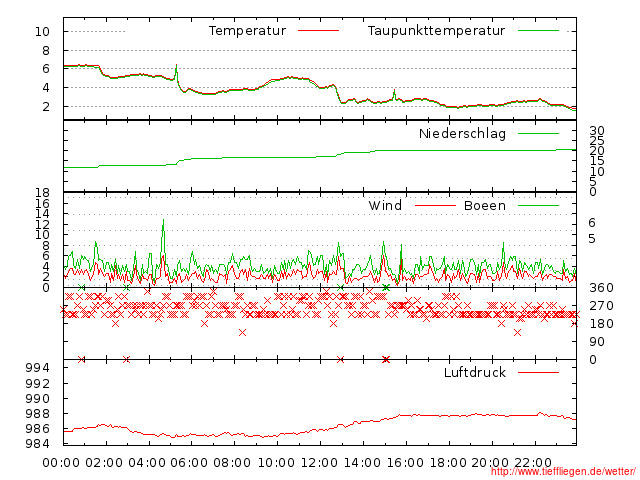Screen dimensions: 640x480
Task: Click the Luftdruck legend label
Action: (475, 372)
